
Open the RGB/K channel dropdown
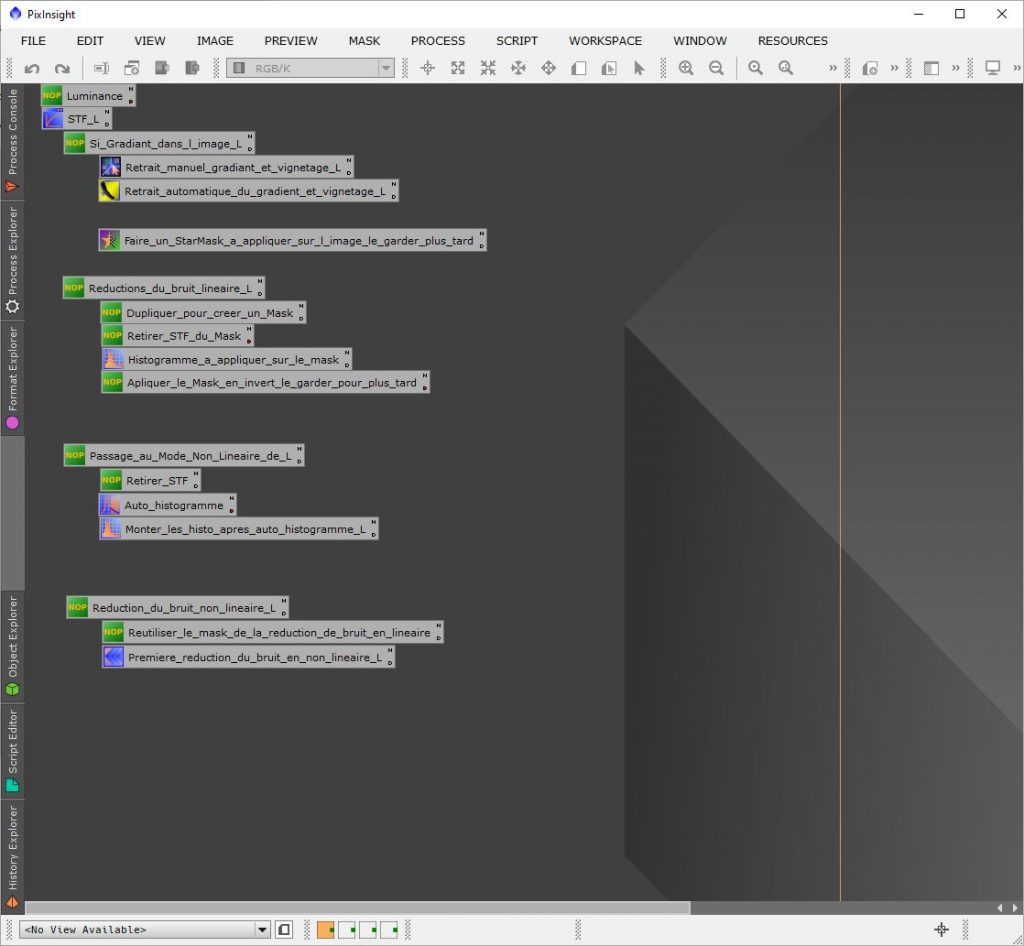[x=310, y=68]
